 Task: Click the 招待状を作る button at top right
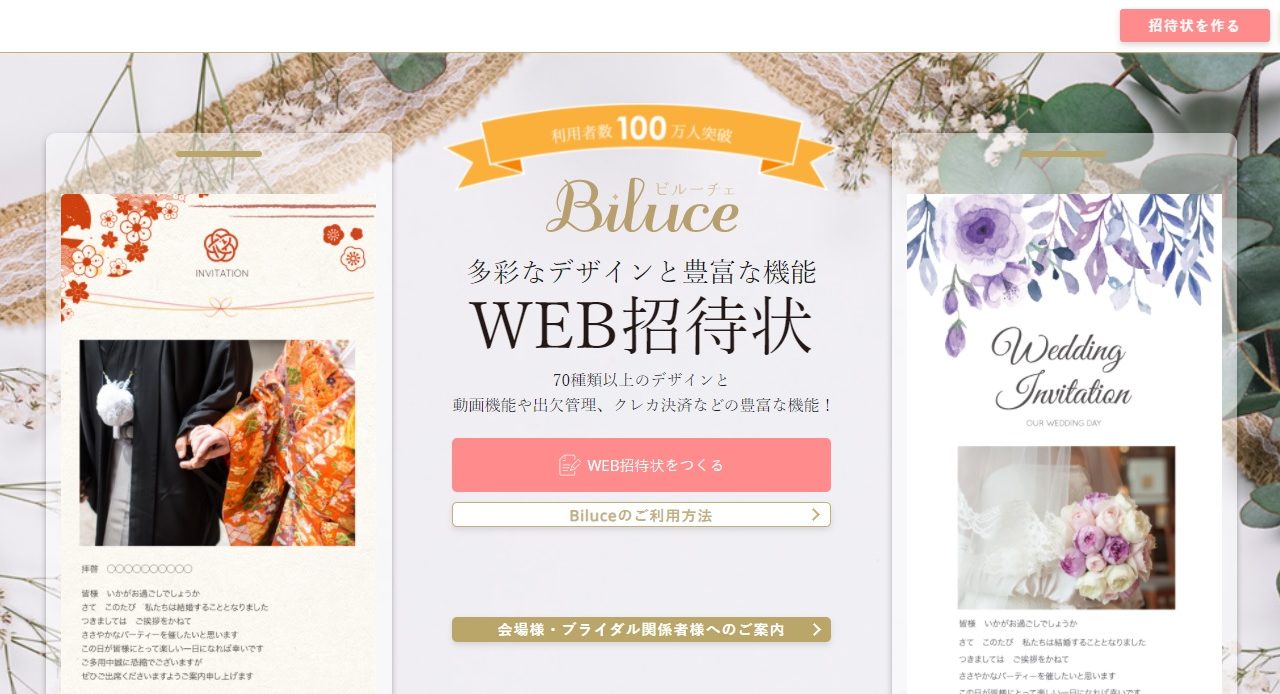1194,25
